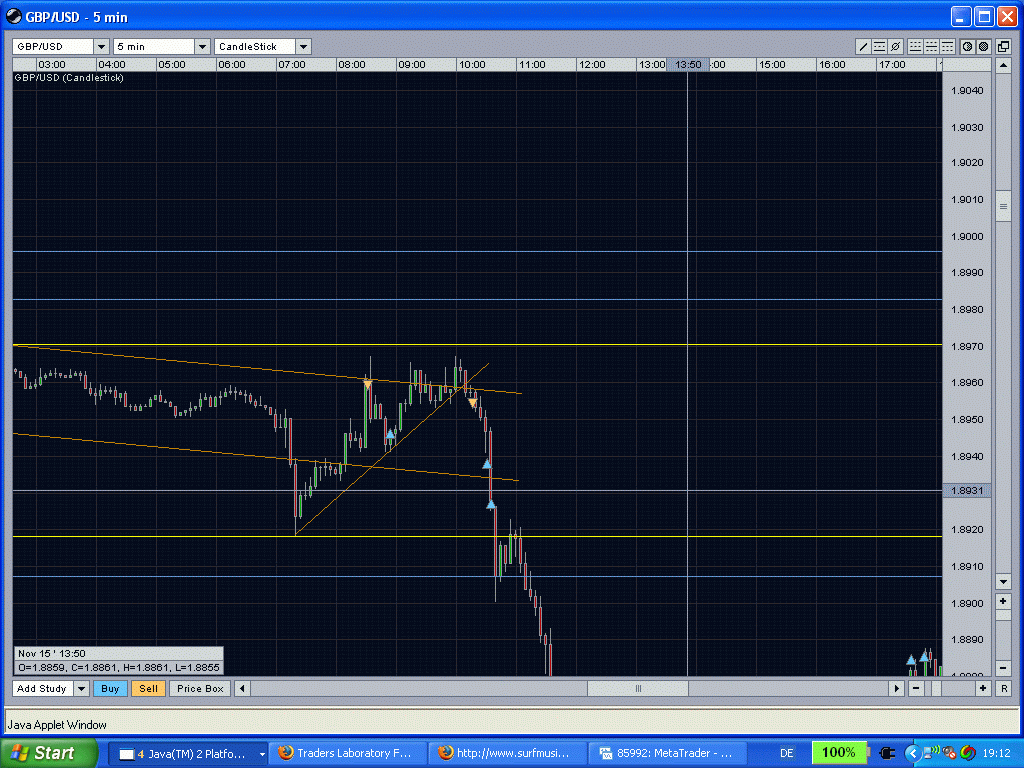The width and height of the screenshot is (1024, 768).
Task: Click the orange Sell button
Action: pyautogui.click(x=148, y=688)
